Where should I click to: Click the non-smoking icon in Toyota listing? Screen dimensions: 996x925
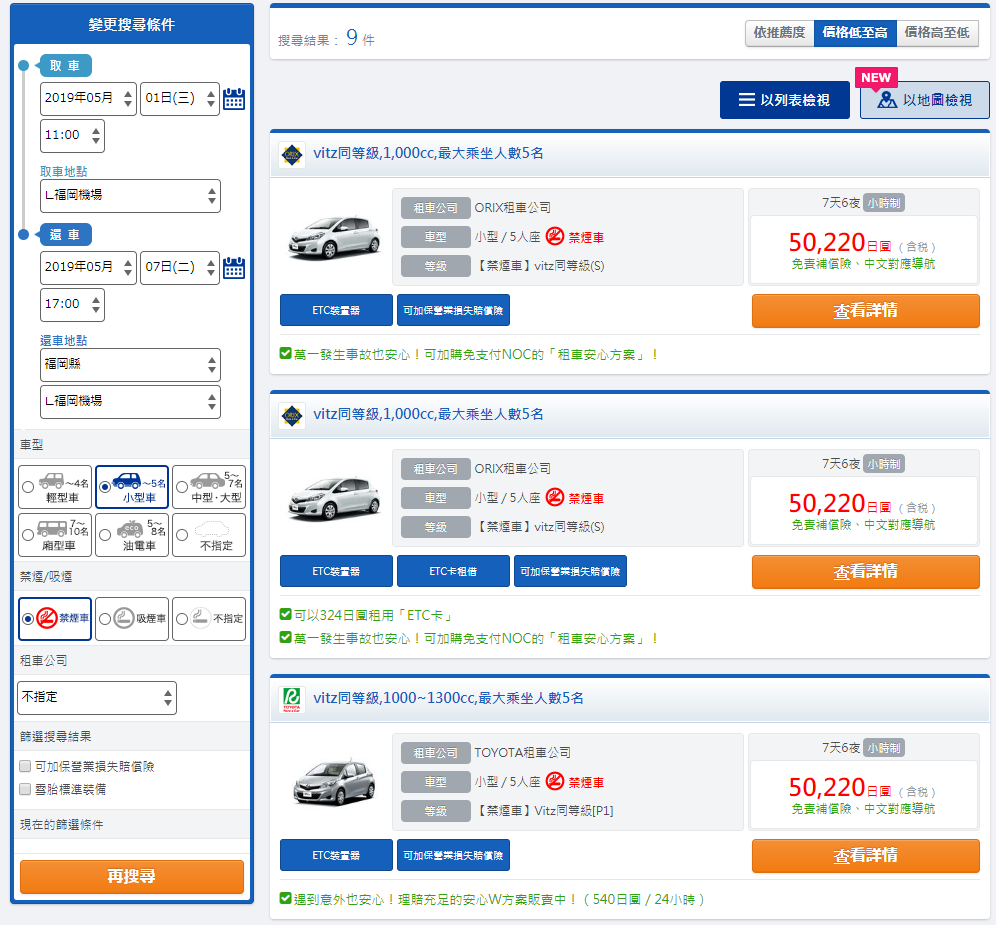coord(555,781)
